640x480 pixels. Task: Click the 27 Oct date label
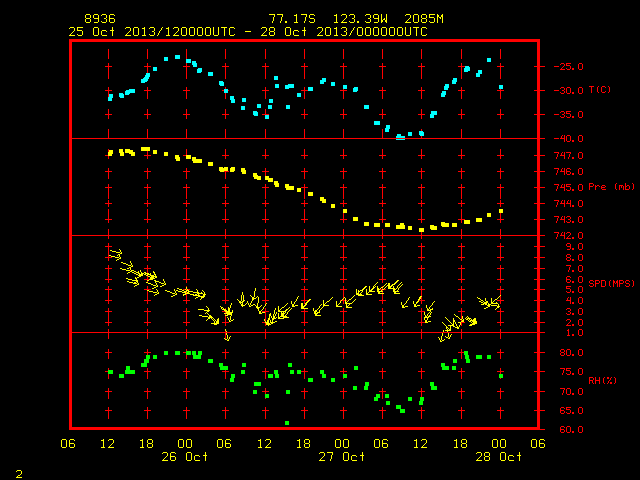click(342, 456)
